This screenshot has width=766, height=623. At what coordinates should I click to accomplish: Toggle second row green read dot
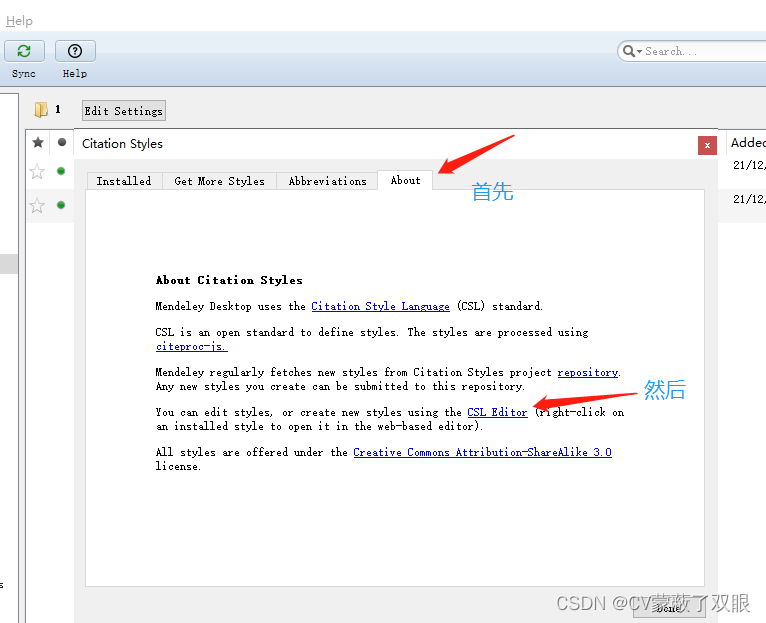[61, 205]
